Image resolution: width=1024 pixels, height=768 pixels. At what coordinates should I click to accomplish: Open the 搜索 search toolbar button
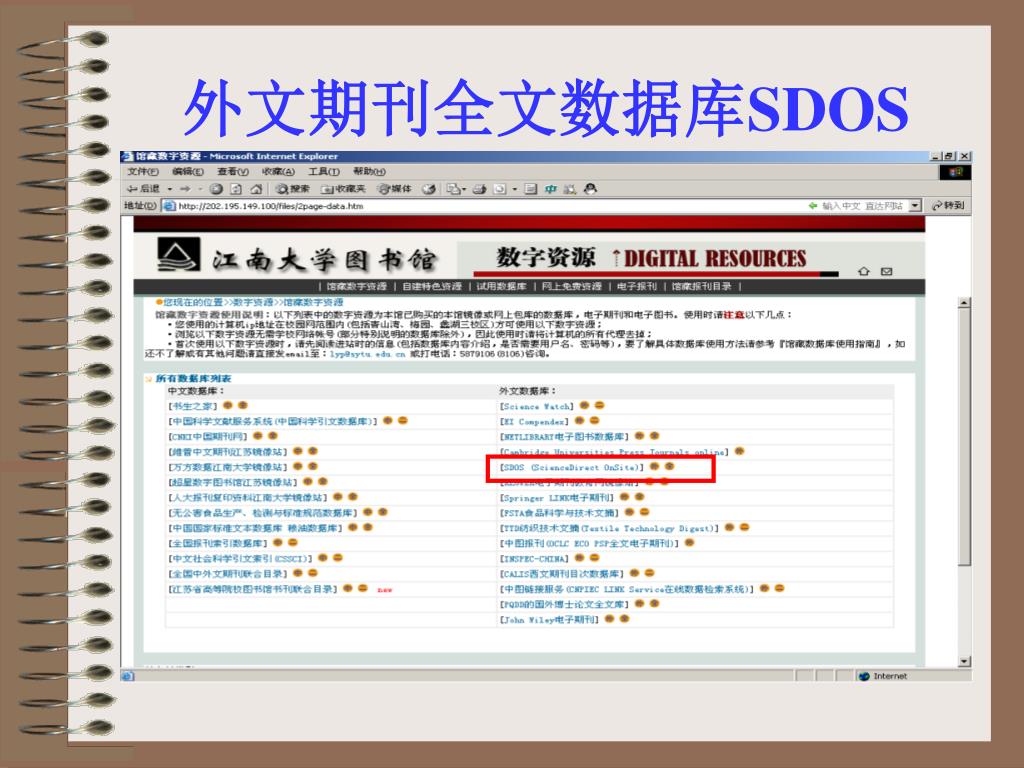[292, 189]
